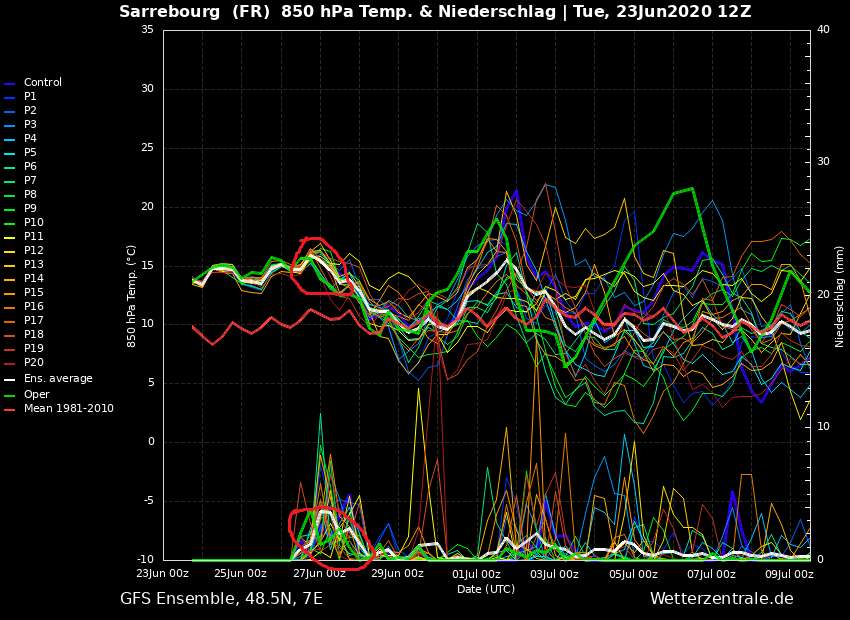Click the 27Jun 00z date tick label
Image resolution: width=850 pixels, height=620 pixels.
coord(319,574)
